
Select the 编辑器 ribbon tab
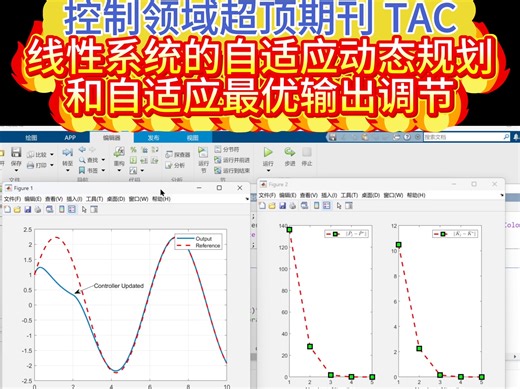click(111, 137)
